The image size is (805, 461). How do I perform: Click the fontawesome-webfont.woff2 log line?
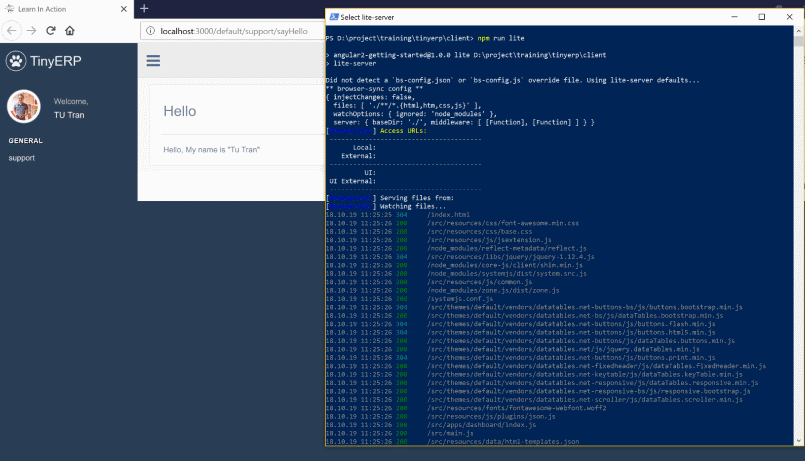click(x=466, y=408)
